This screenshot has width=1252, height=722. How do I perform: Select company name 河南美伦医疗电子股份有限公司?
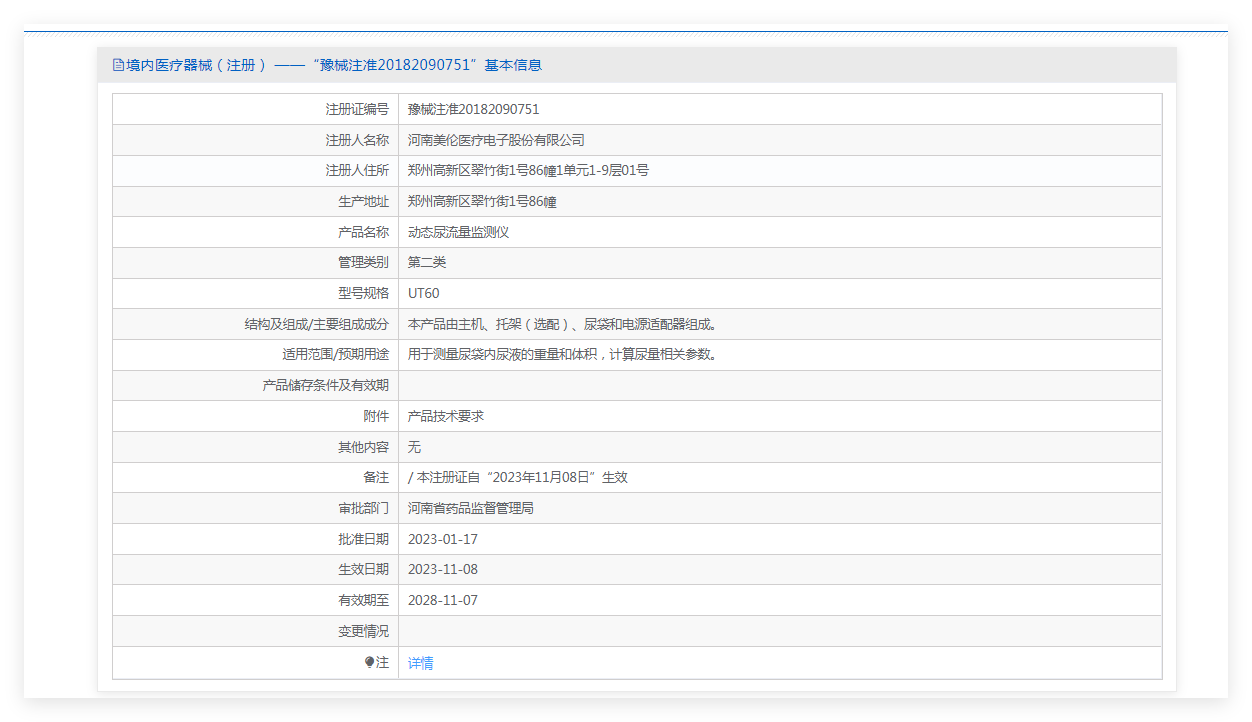[496, 140]
